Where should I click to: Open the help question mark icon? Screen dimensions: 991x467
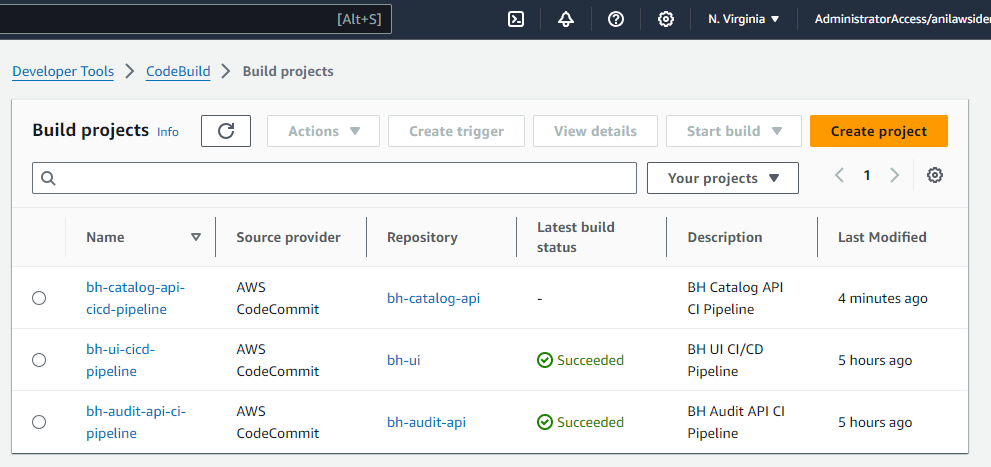click(616, 19)
